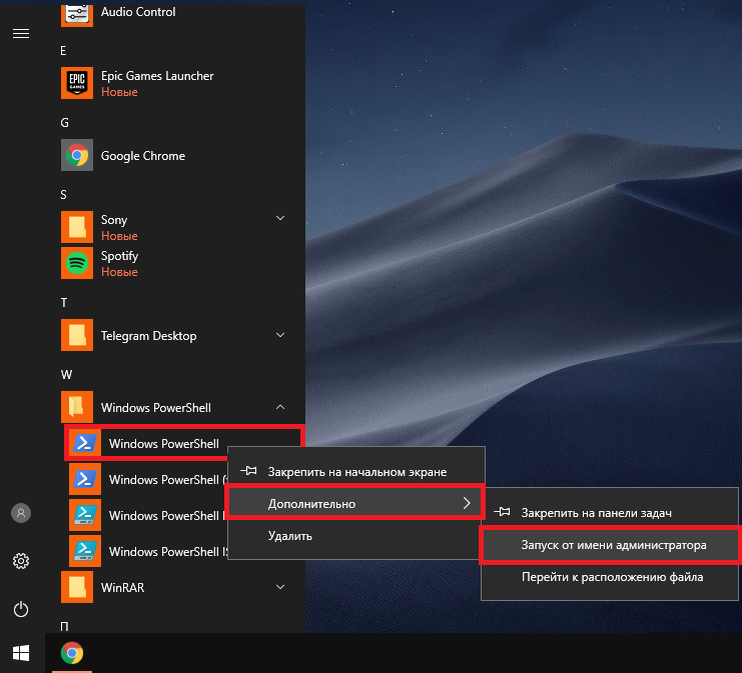
Task: Click the Epic Games Launcher icon
Action: tap(77, 83)
